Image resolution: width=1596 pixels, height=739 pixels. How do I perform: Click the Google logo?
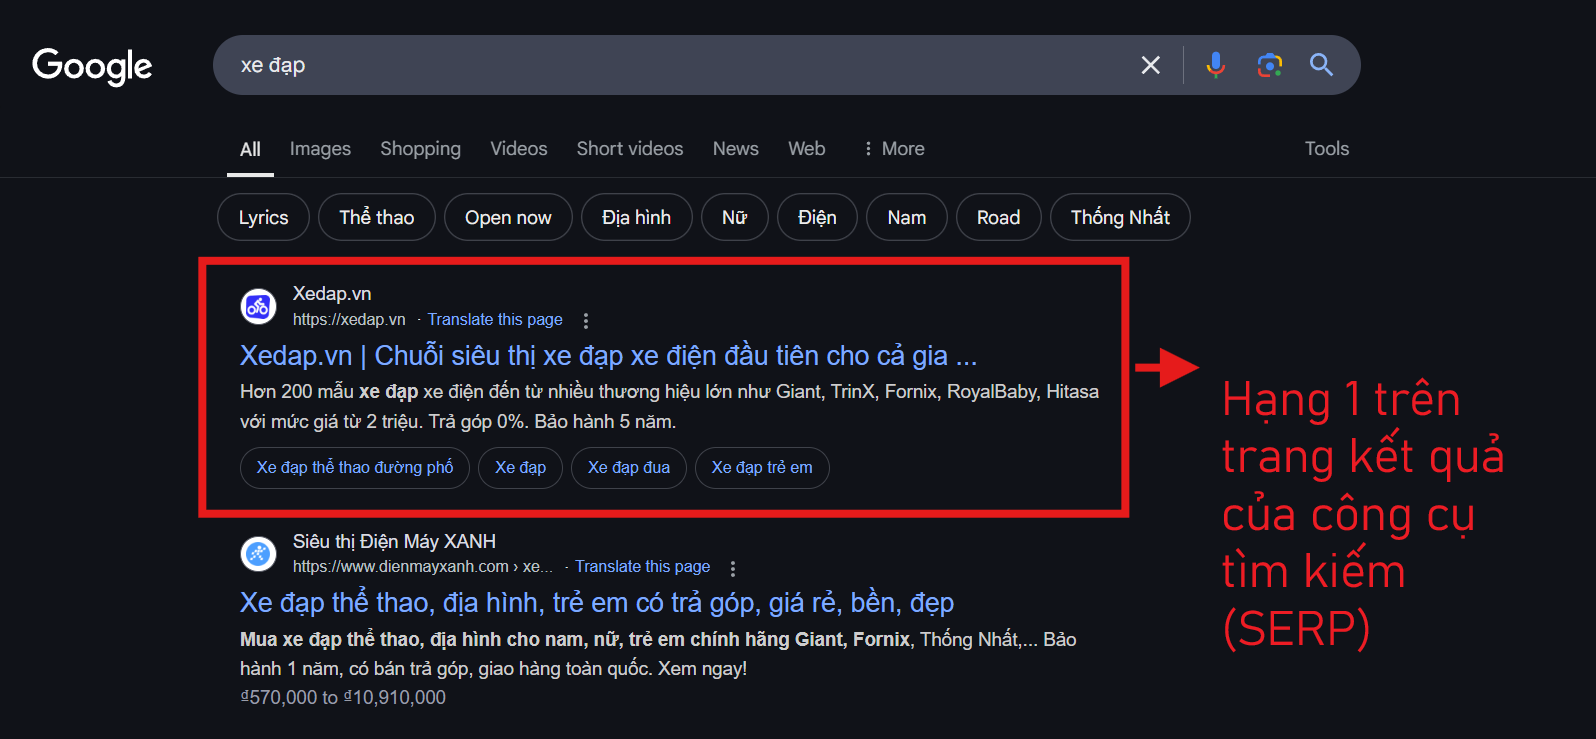tap(92, 66)
